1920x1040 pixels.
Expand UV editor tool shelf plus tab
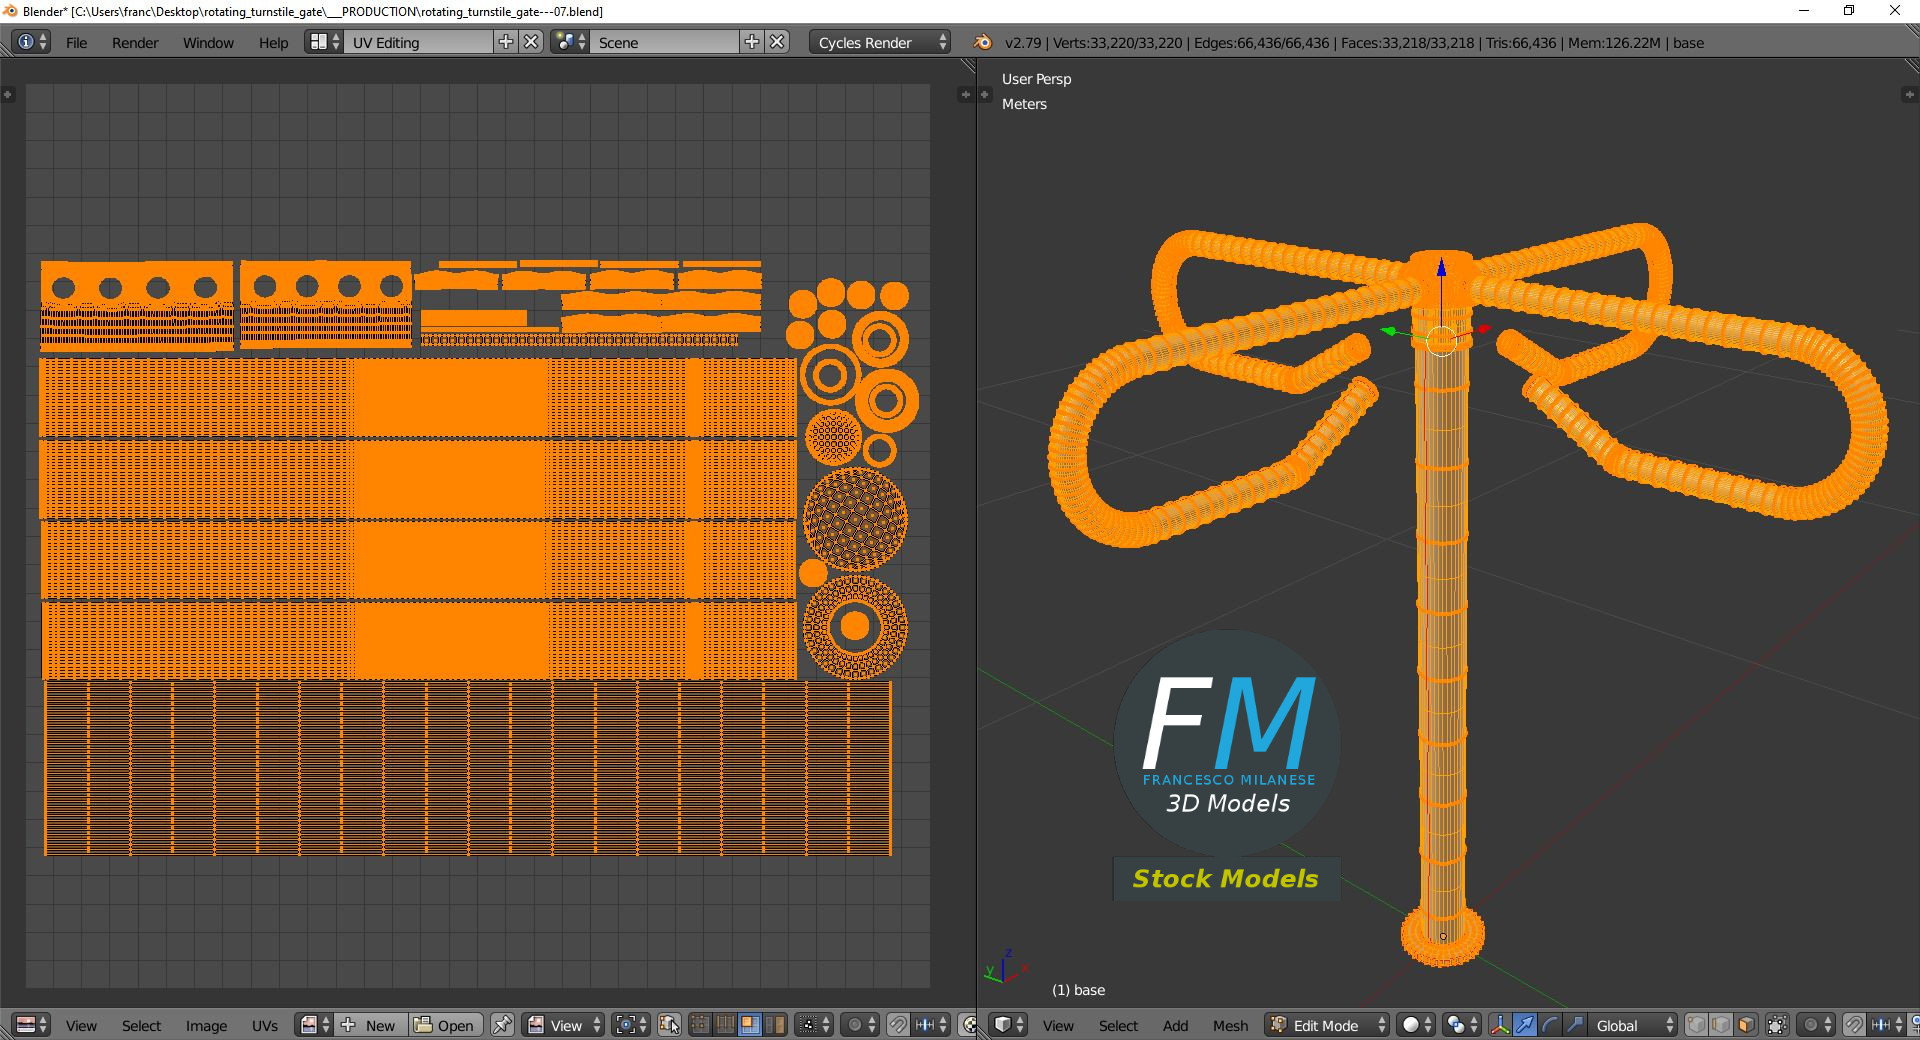pos(8,94)
